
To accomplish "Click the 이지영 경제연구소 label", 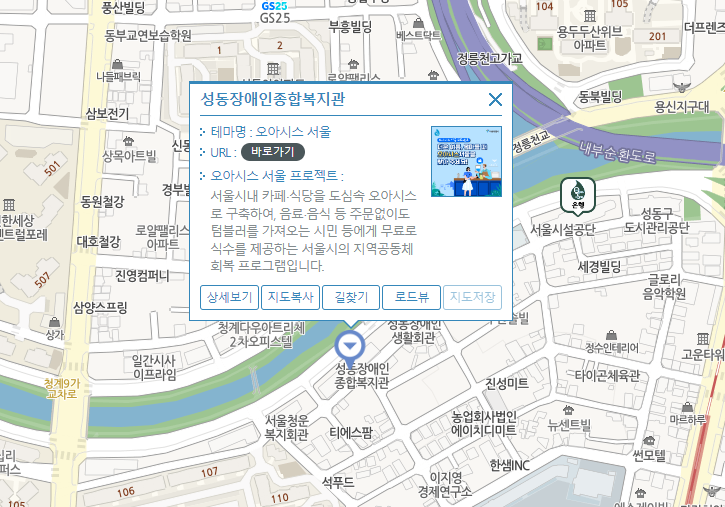I will click(445, 484).
